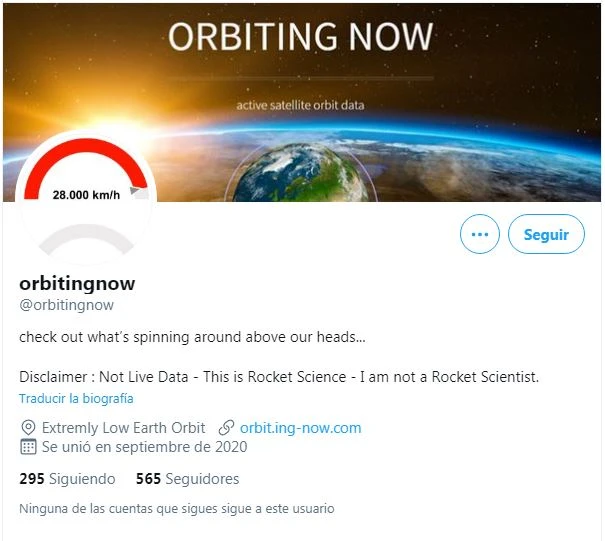Viewport: 605px width, 541px height.
Task: Click the Se unió en septiembre de 2020 text
Action: pyautogui.click(x=144, y=447)
